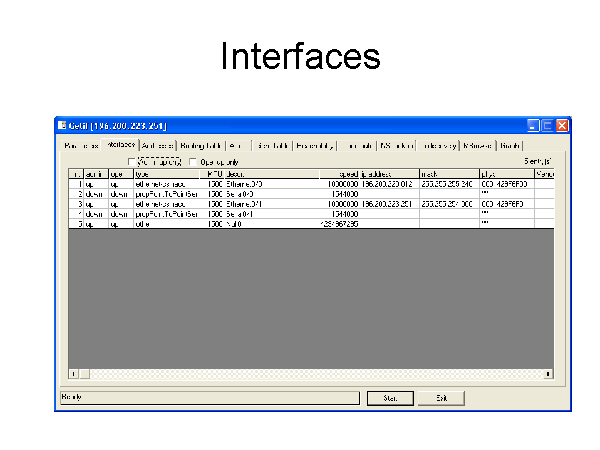Toggle the Oper up only checkbox
The height and width of the screenshot is (450, 600).
[x=193, y=161]
